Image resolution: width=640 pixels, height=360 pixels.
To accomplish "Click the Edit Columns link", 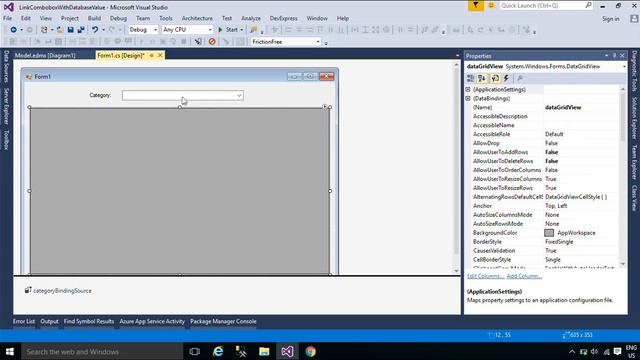I will 485,276.
